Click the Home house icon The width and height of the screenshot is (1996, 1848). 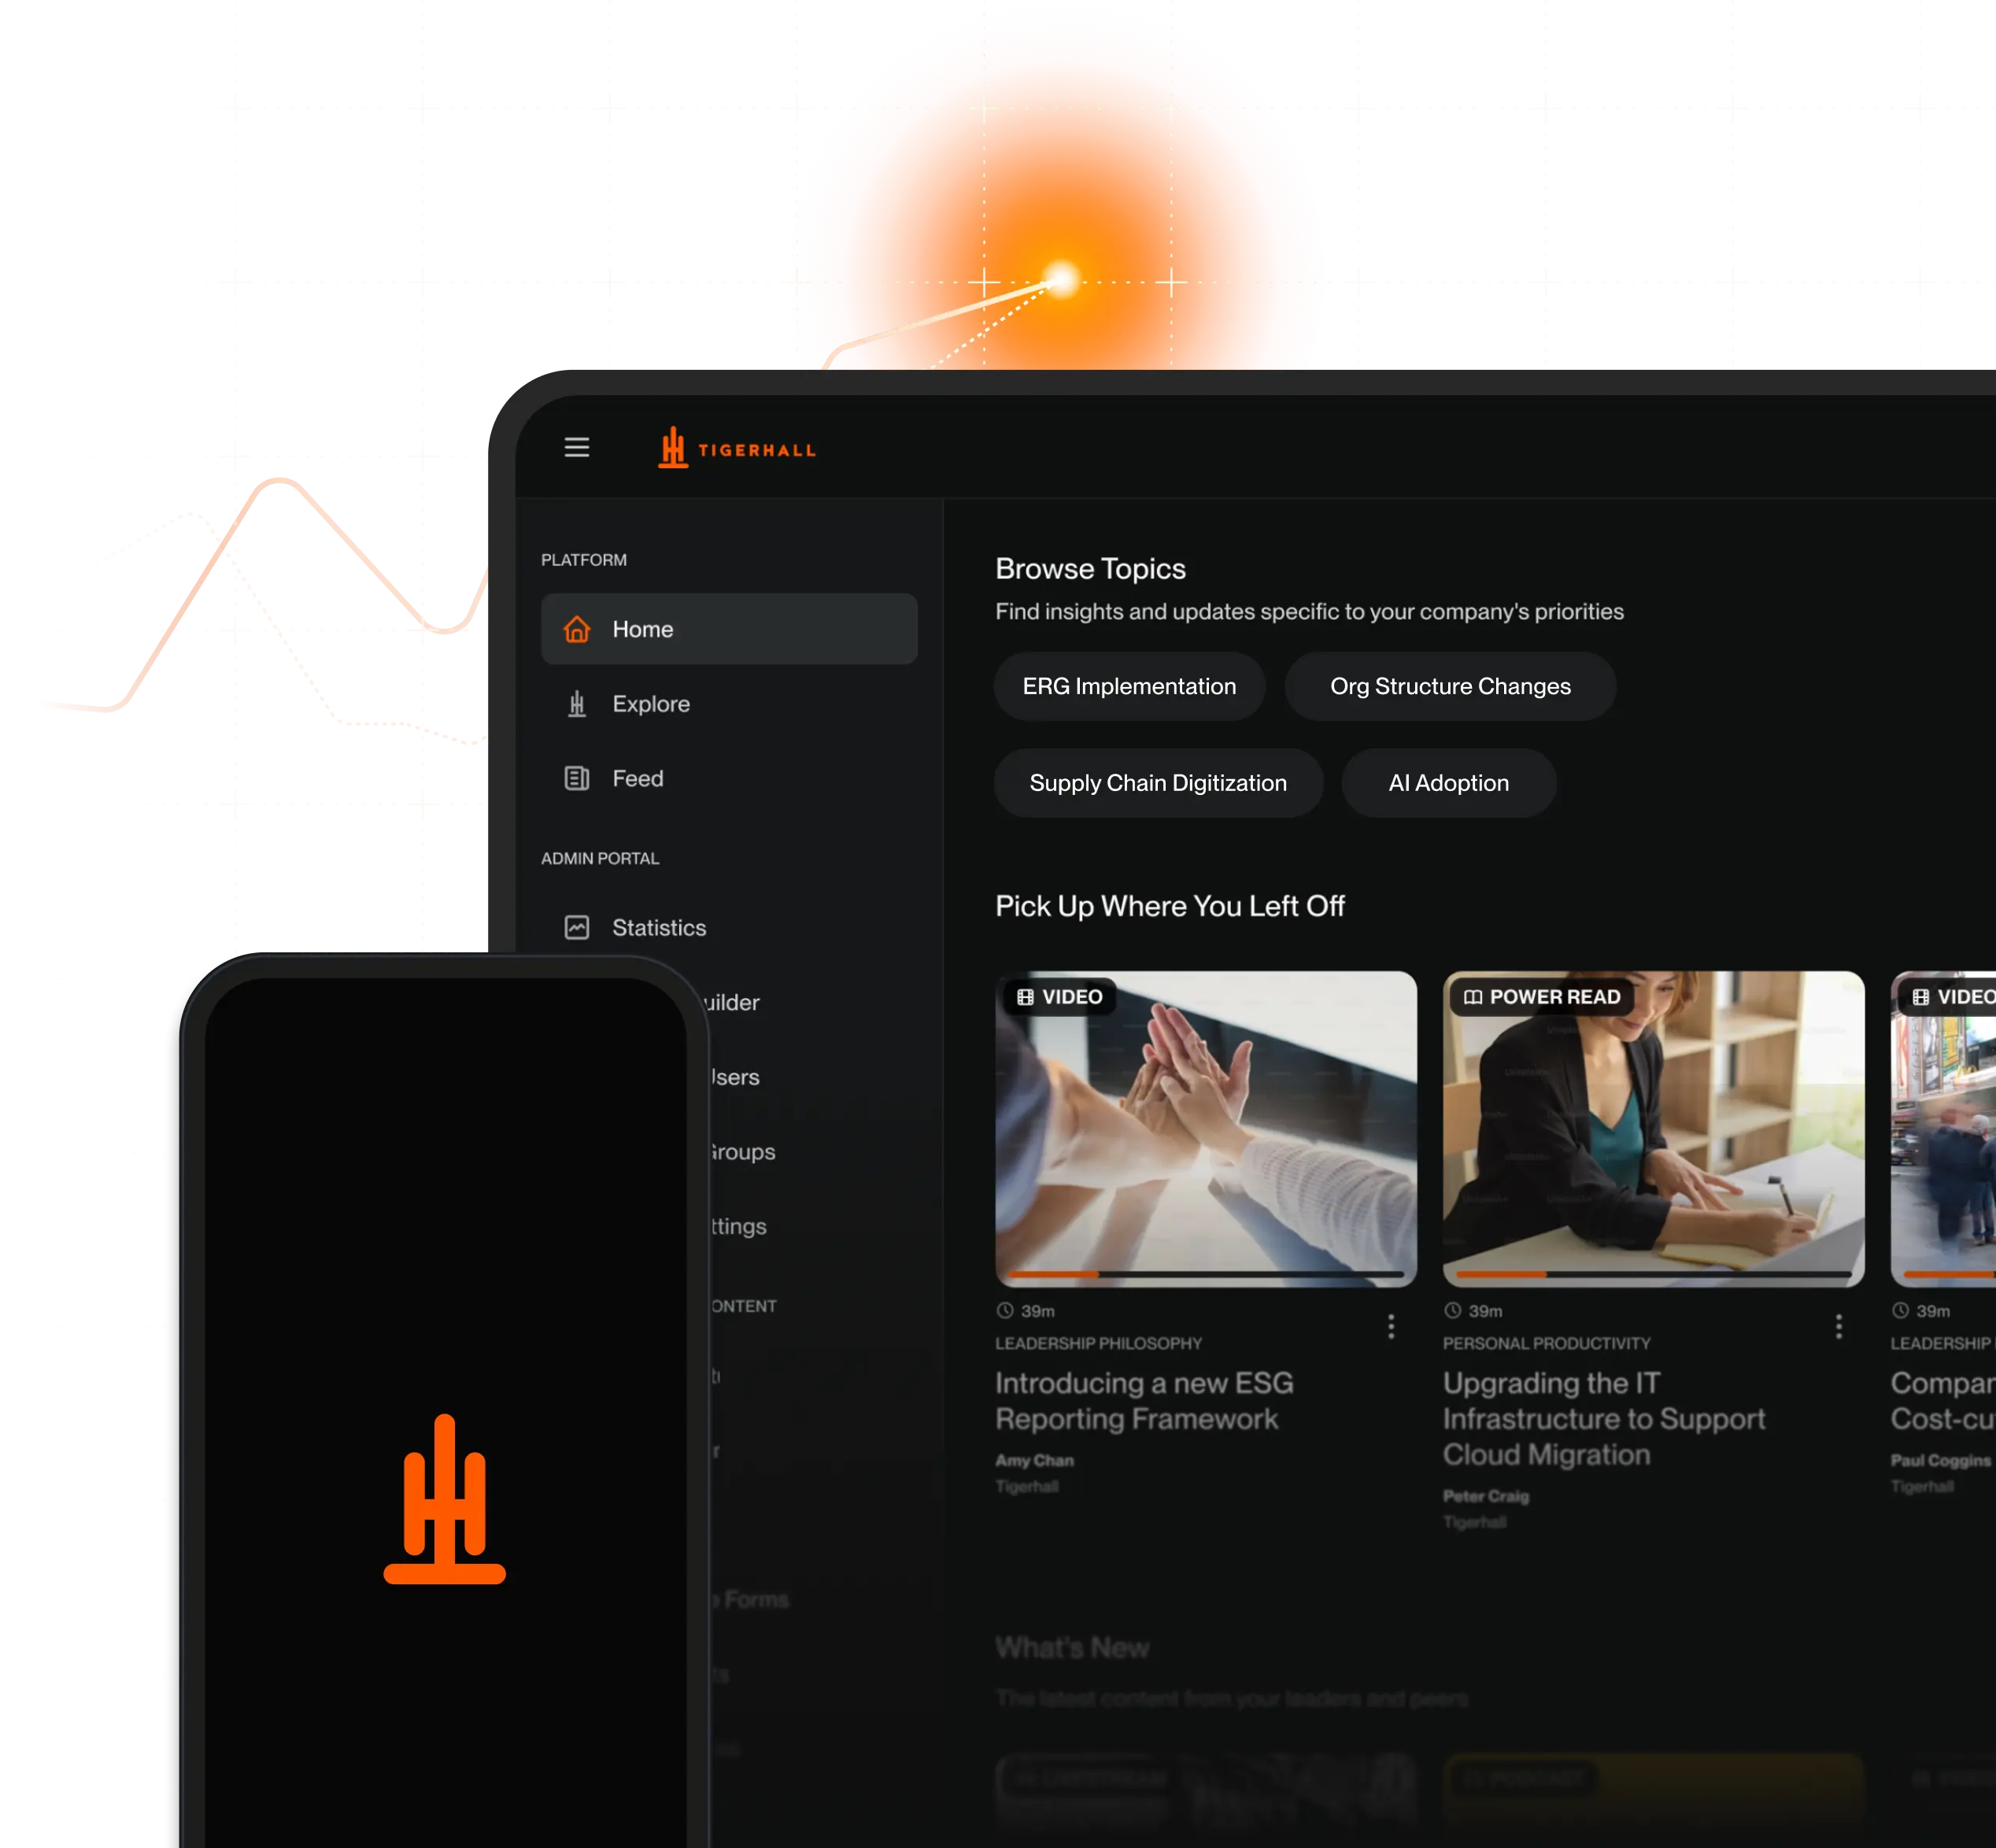[x=577, y=629]
